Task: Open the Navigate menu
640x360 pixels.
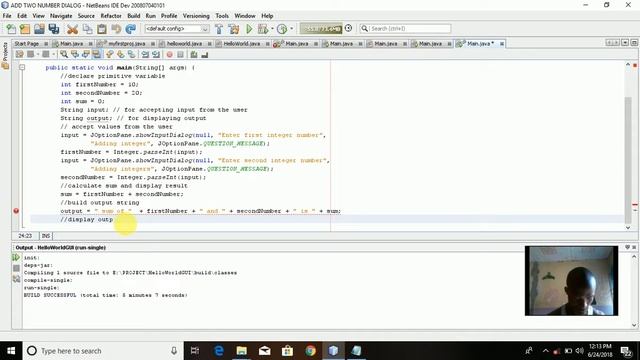Action: (61, 16)
